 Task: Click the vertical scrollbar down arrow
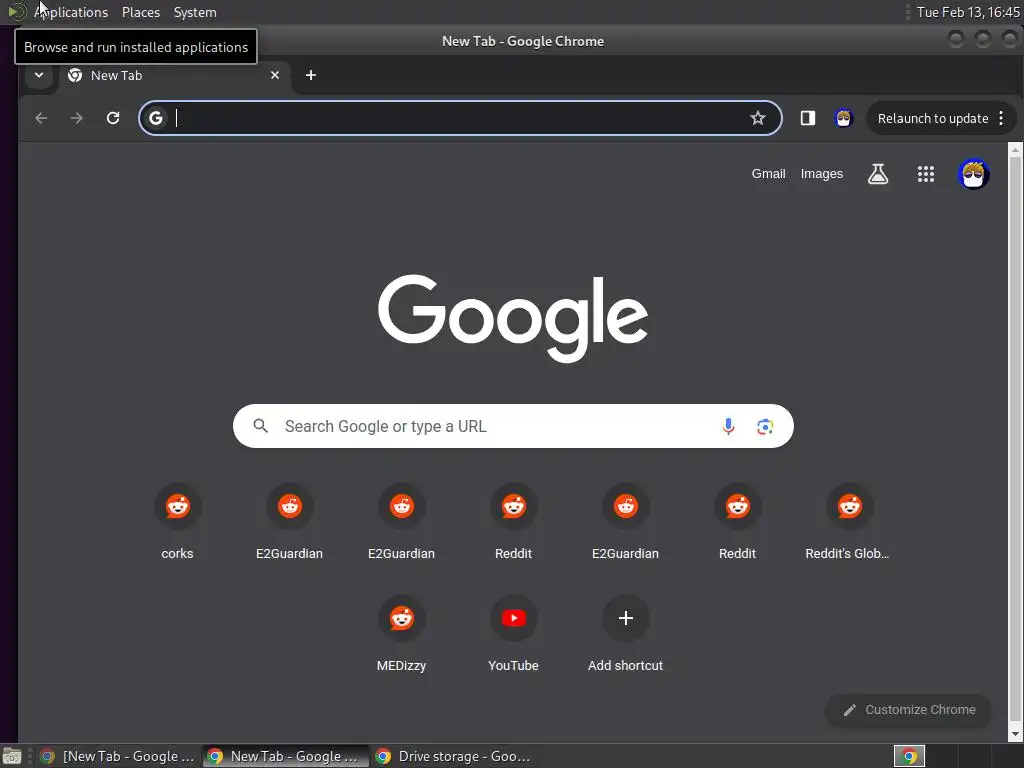click(1015, 735)
